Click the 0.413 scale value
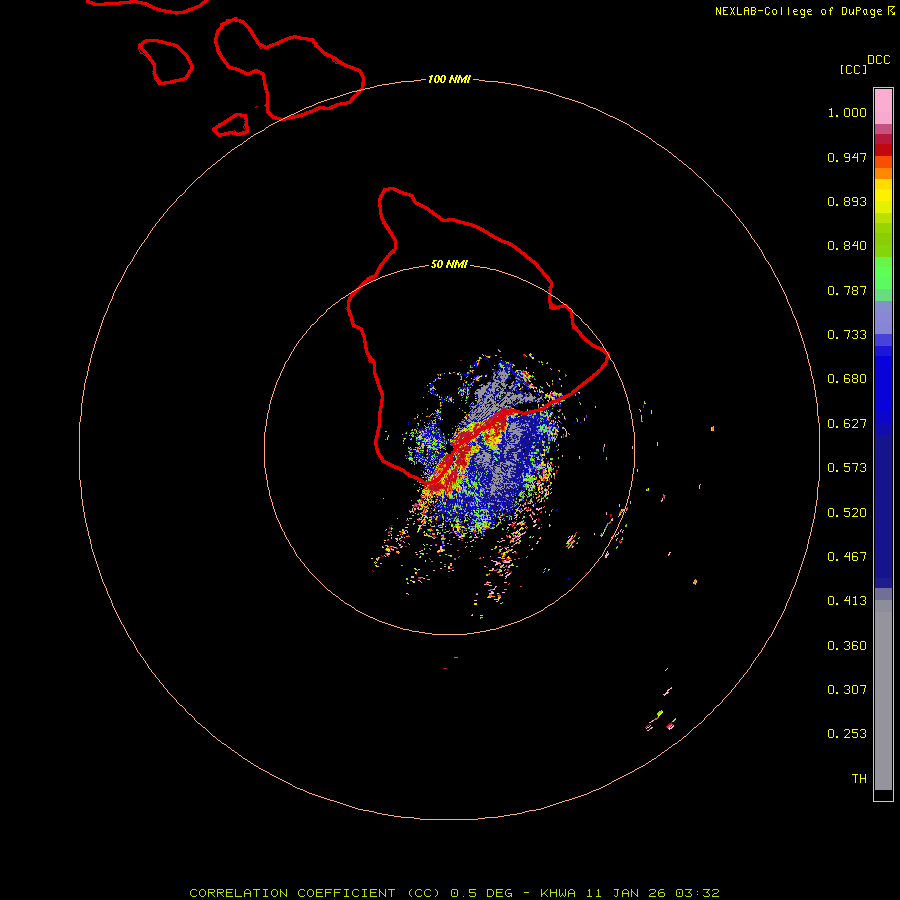The width and height of the screenshot is (900, 900). 847,601
